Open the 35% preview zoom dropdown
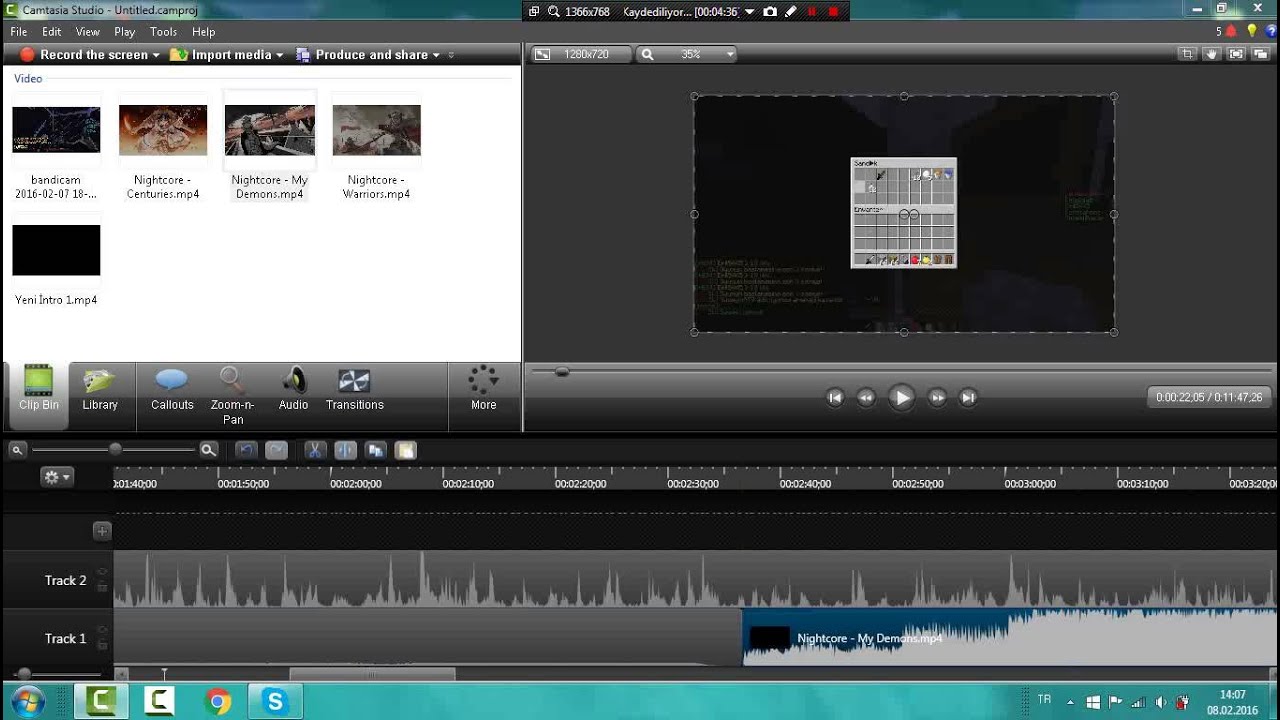 [x=688, y=54]
